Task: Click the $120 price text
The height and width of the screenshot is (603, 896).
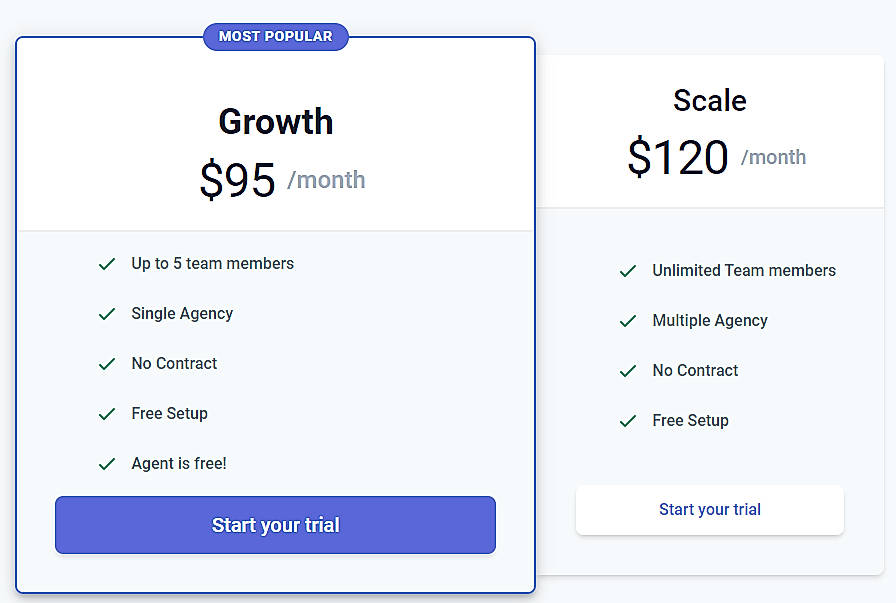Action: click(x=679, y=157)
